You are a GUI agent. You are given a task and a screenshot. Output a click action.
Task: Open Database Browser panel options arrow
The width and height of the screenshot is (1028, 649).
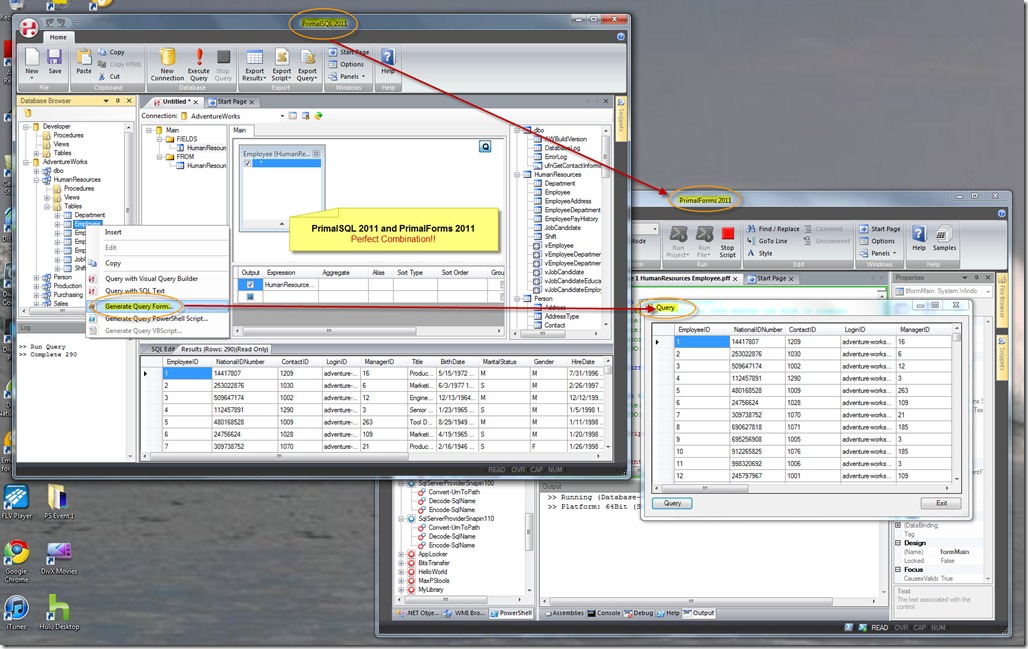(x=106, y=101)
